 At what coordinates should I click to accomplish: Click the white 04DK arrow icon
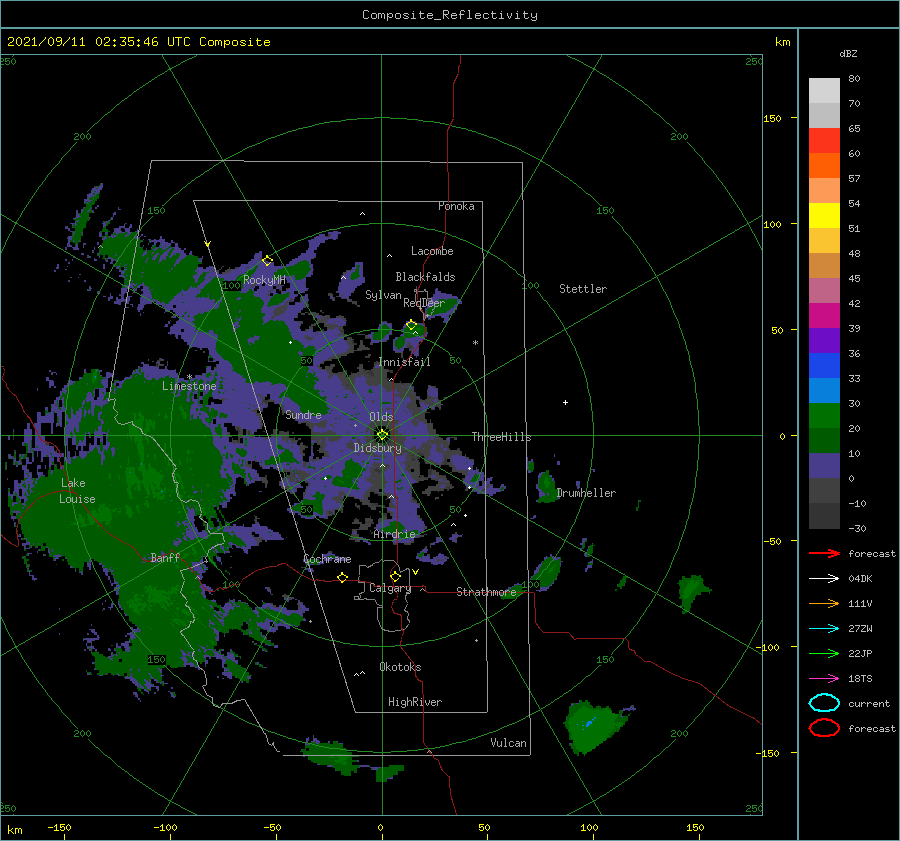tap(824, 579)
